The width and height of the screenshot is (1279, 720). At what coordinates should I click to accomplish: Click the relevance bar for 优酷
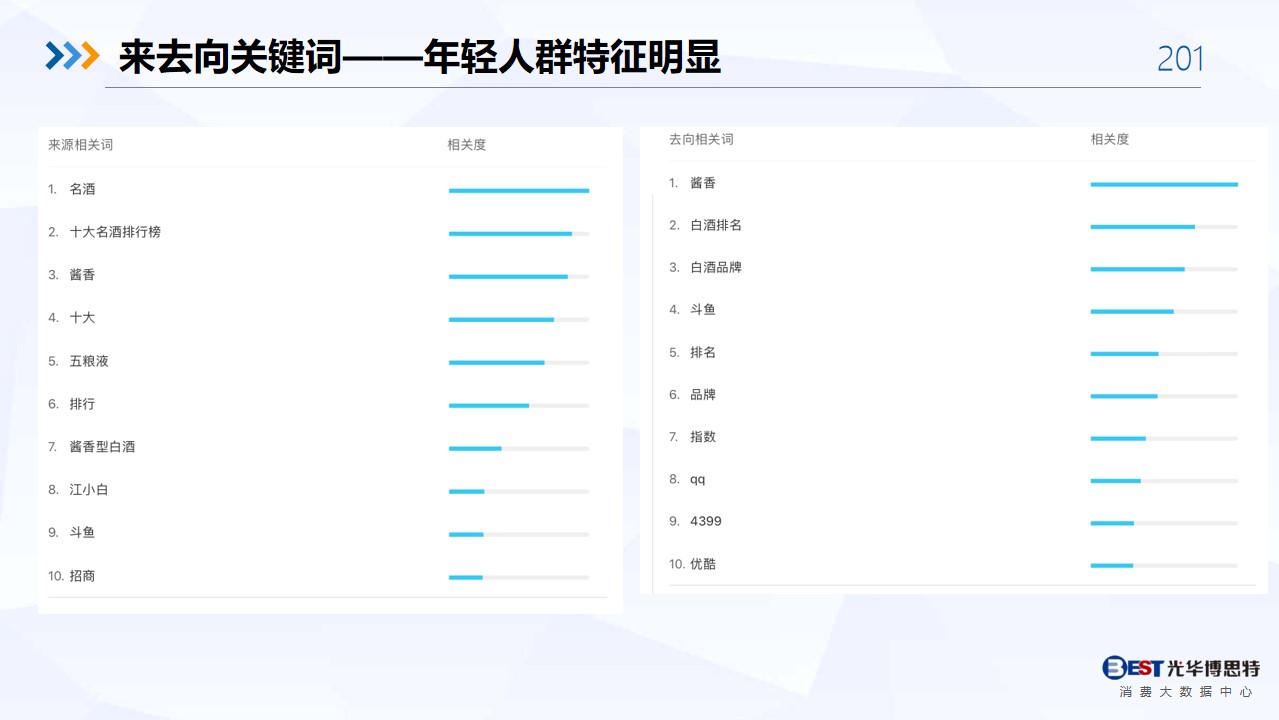1164,565
